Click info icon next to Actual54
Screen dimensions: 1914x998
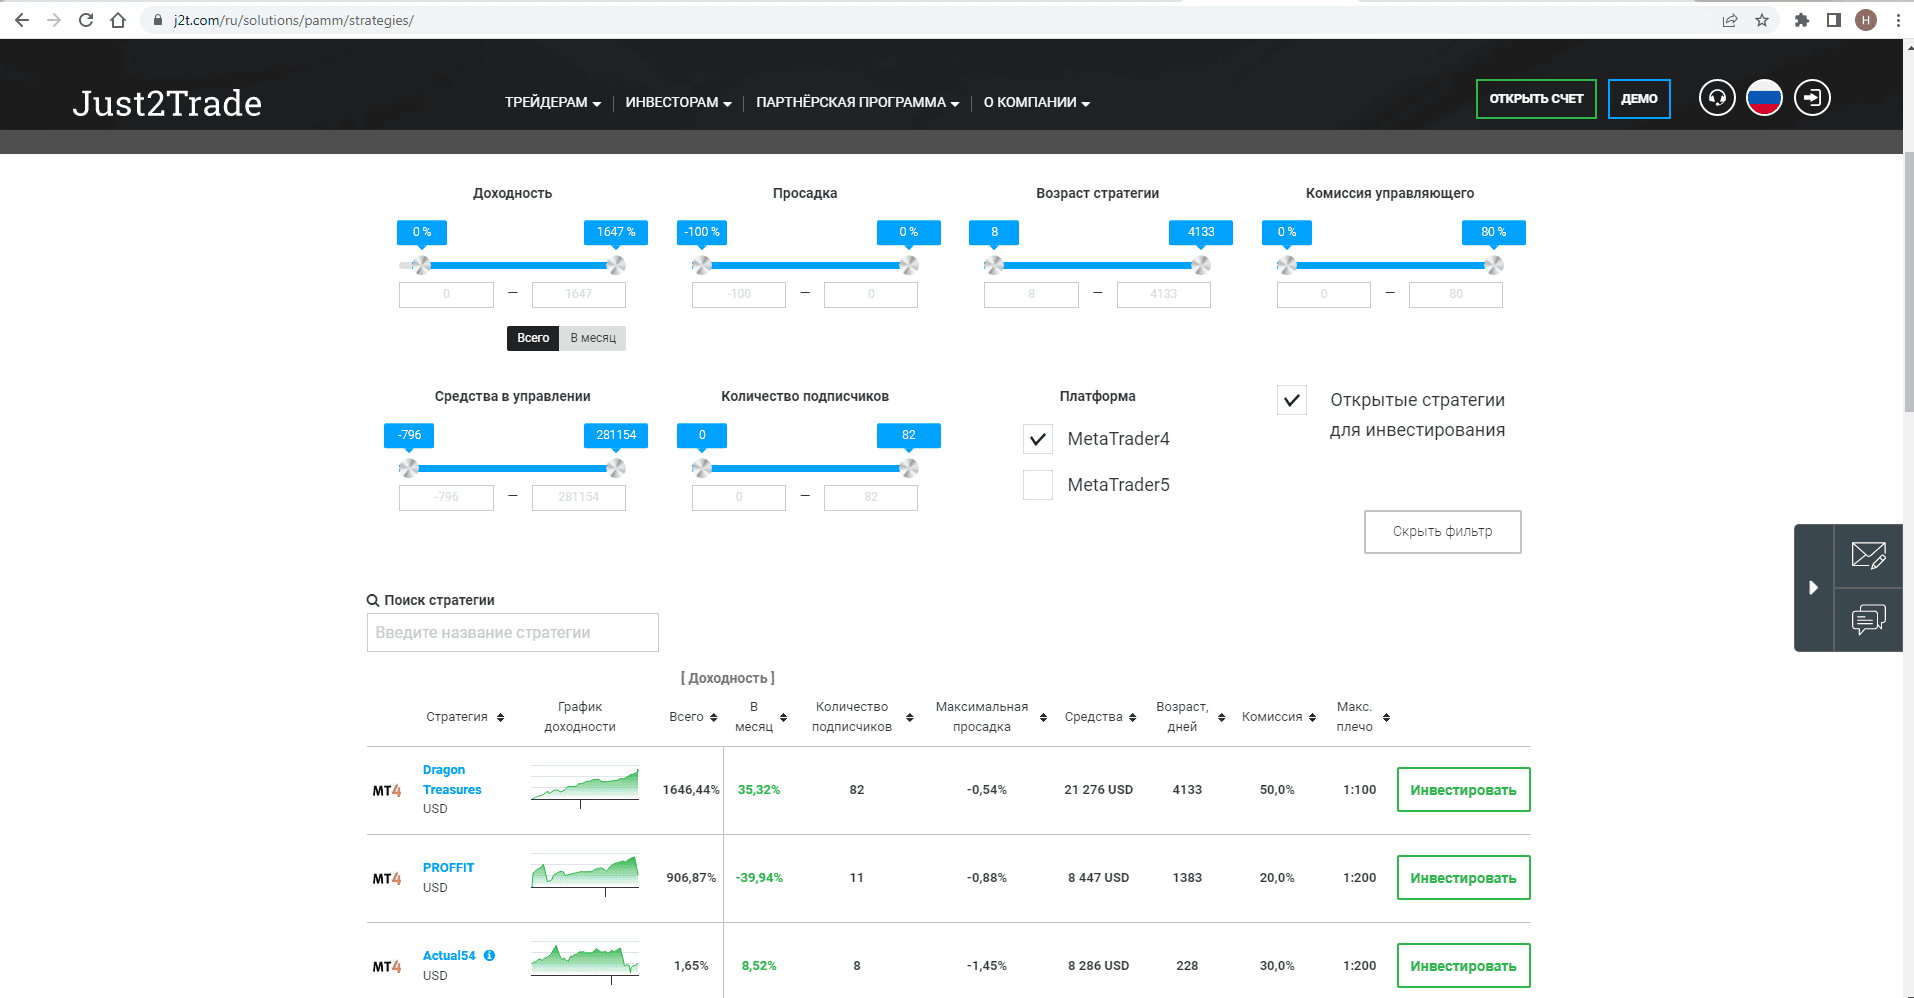coord(489,955)
